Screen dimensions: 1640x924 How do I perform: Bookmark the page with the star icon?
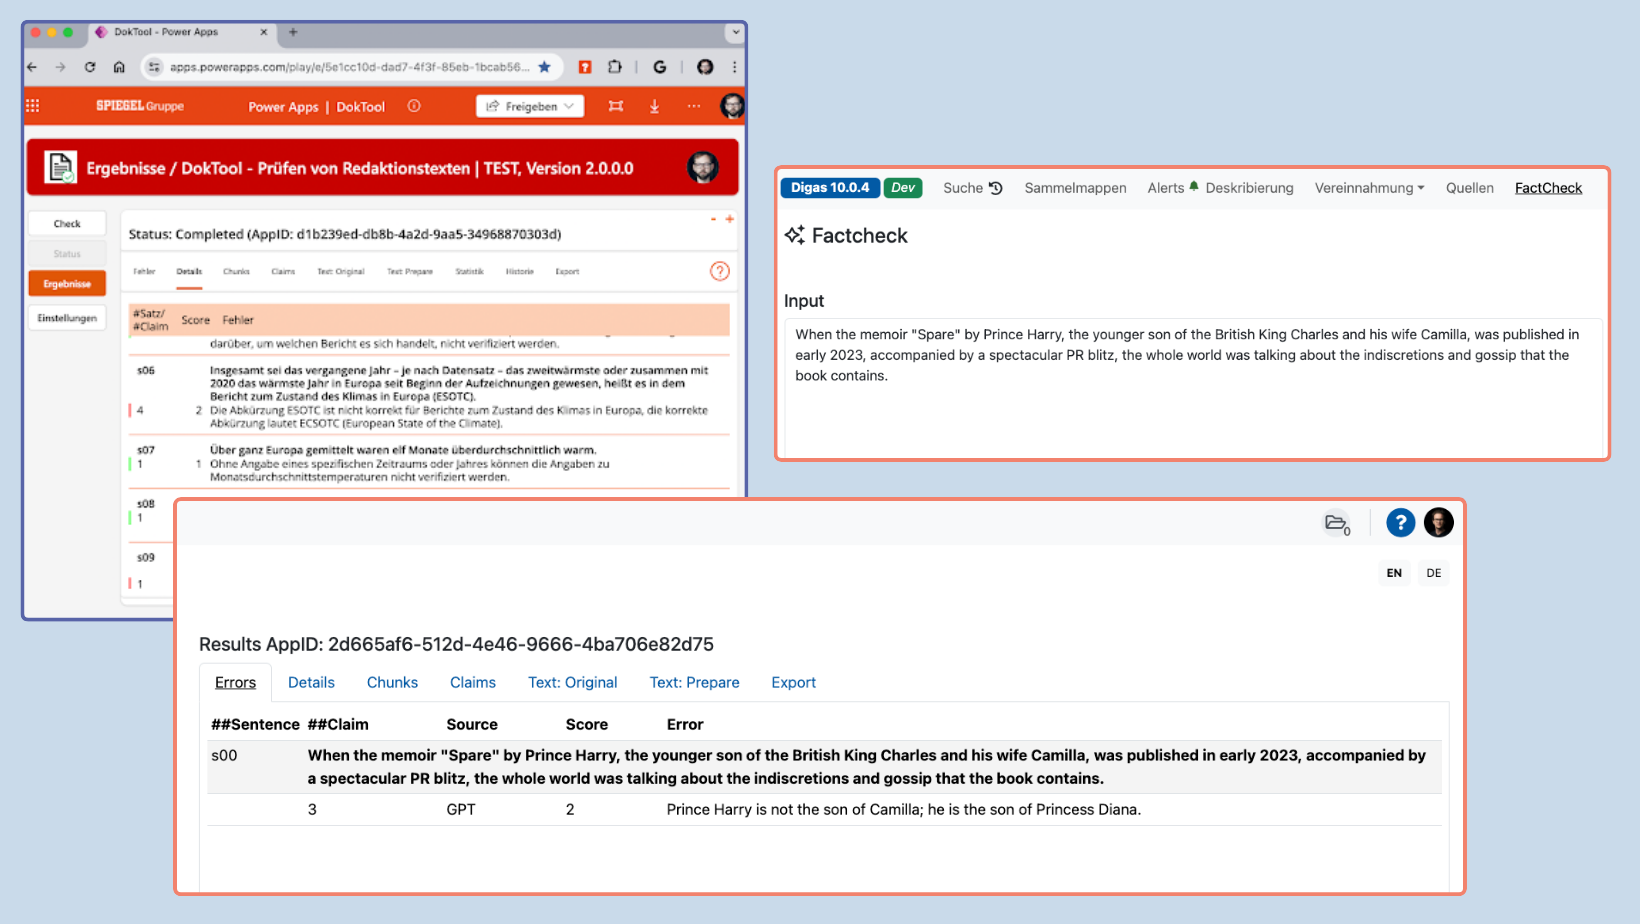pyautogui.click(x=544, y=67)
